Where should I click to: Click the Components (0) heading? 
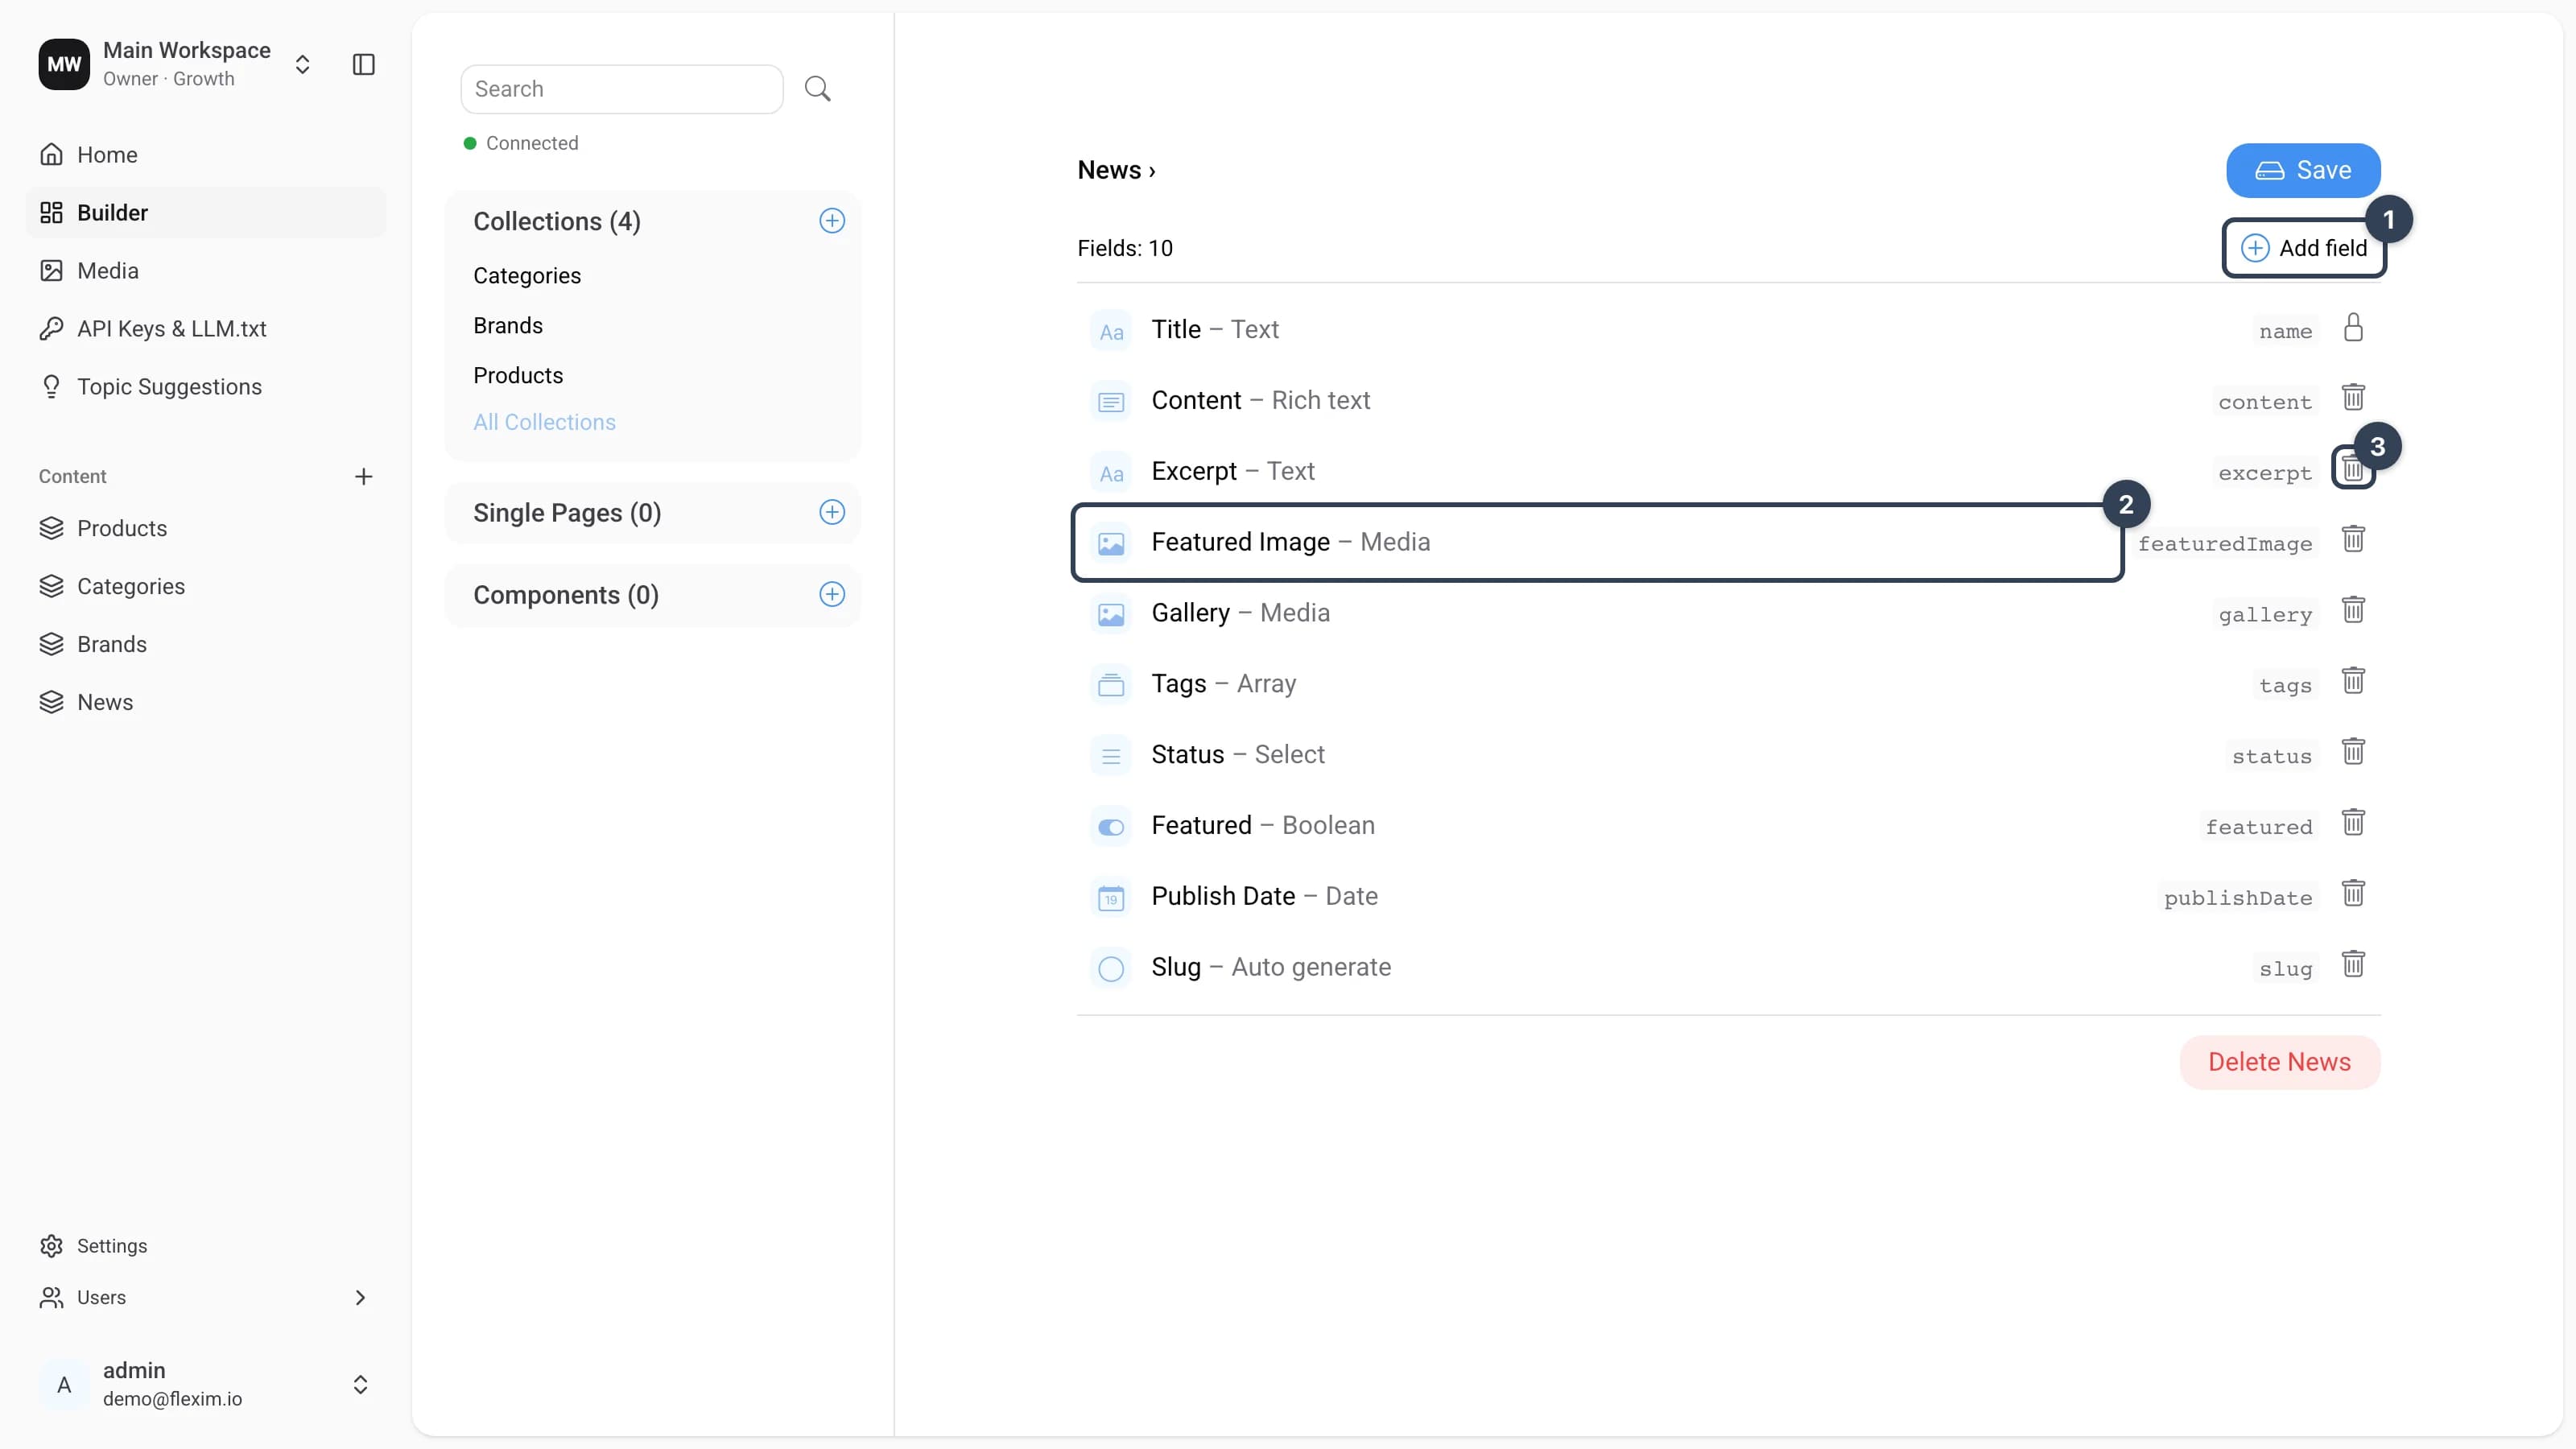(x=566, y=595)
